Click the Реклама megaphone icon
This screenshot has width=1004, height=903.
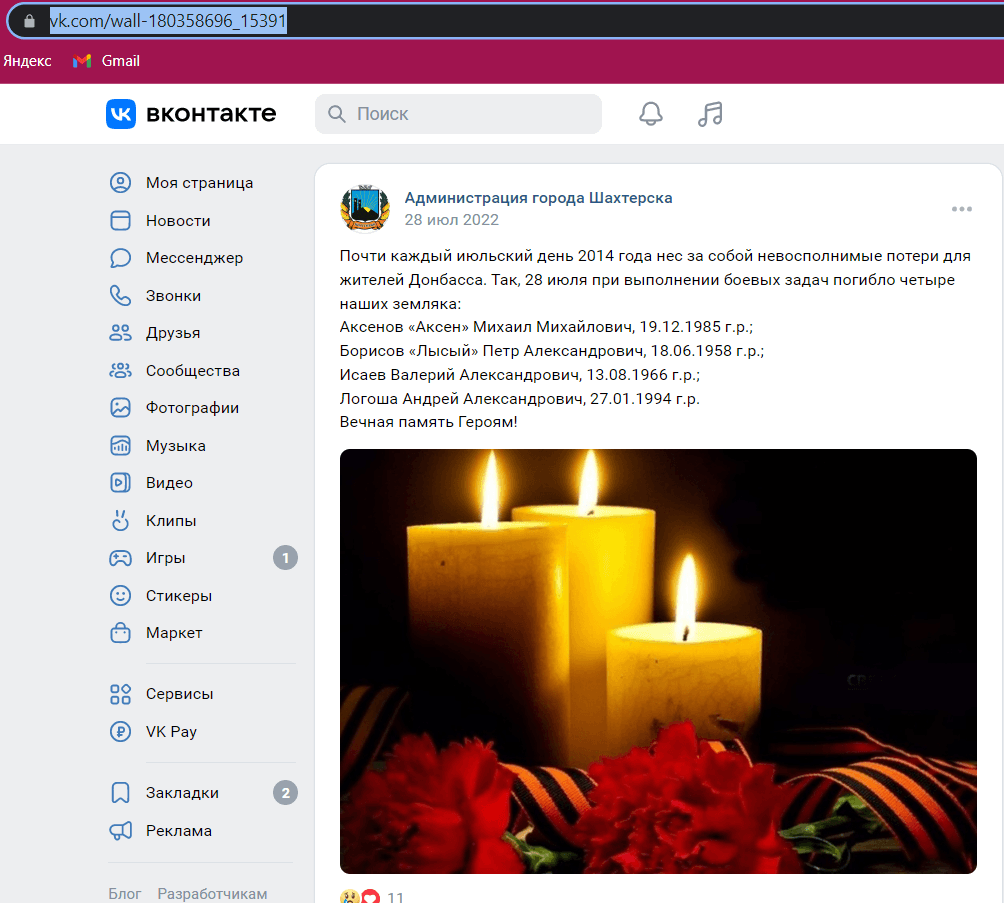click(x=120, y=831)
